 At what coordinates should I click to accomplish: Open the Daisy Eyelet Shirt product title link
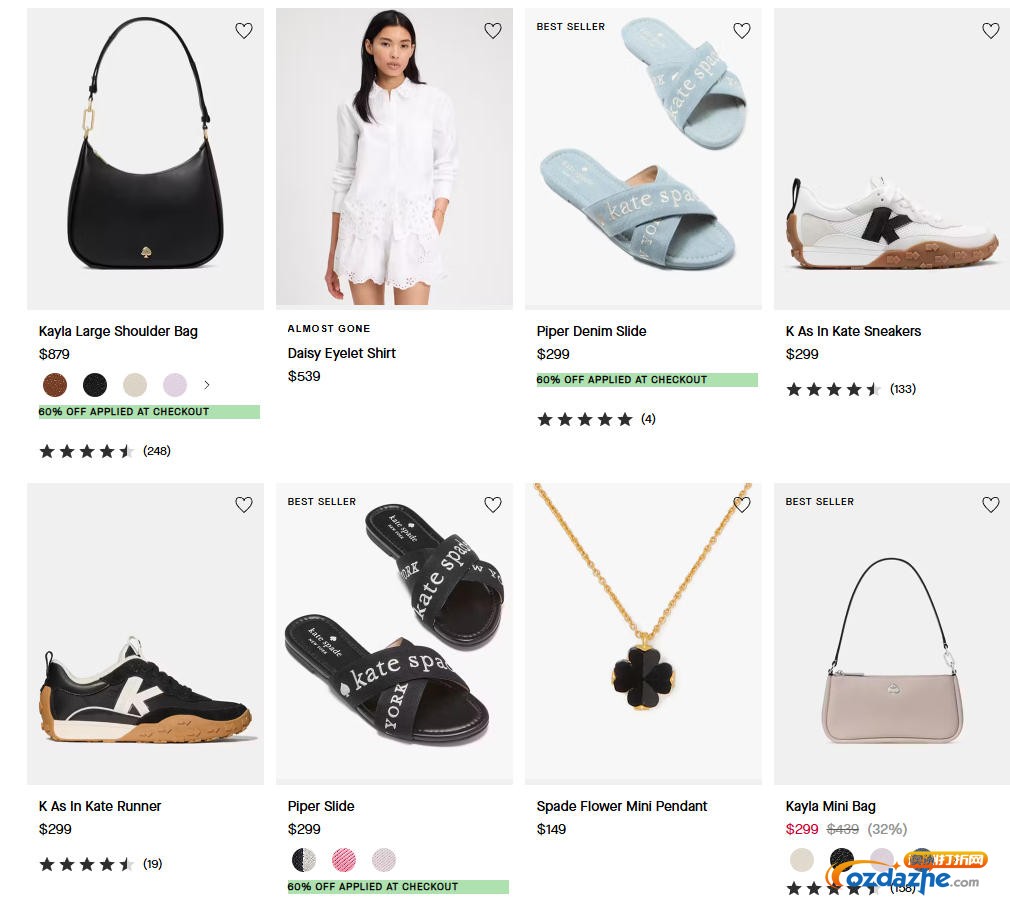click(x=342, y=353)
